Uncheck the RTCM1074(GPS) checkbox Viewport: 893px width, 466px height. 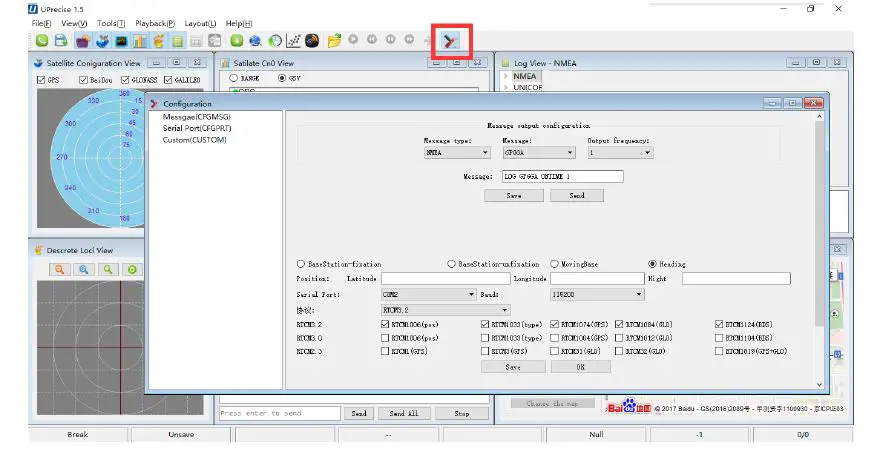point(555,324)
